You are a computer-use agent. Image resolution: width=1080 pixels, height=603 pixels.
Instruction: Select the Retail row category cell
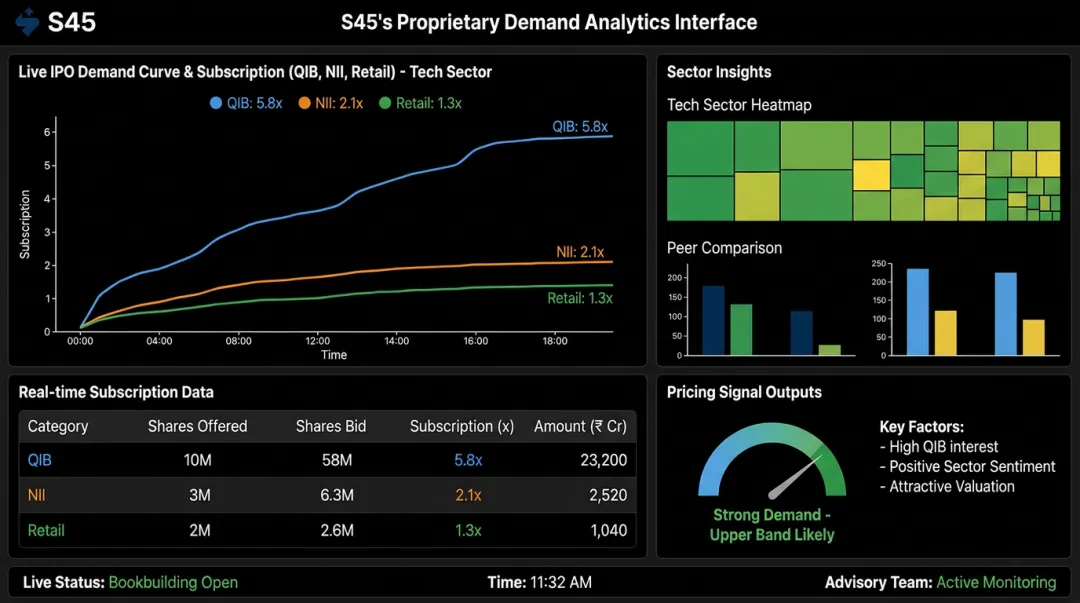(46, 531)
